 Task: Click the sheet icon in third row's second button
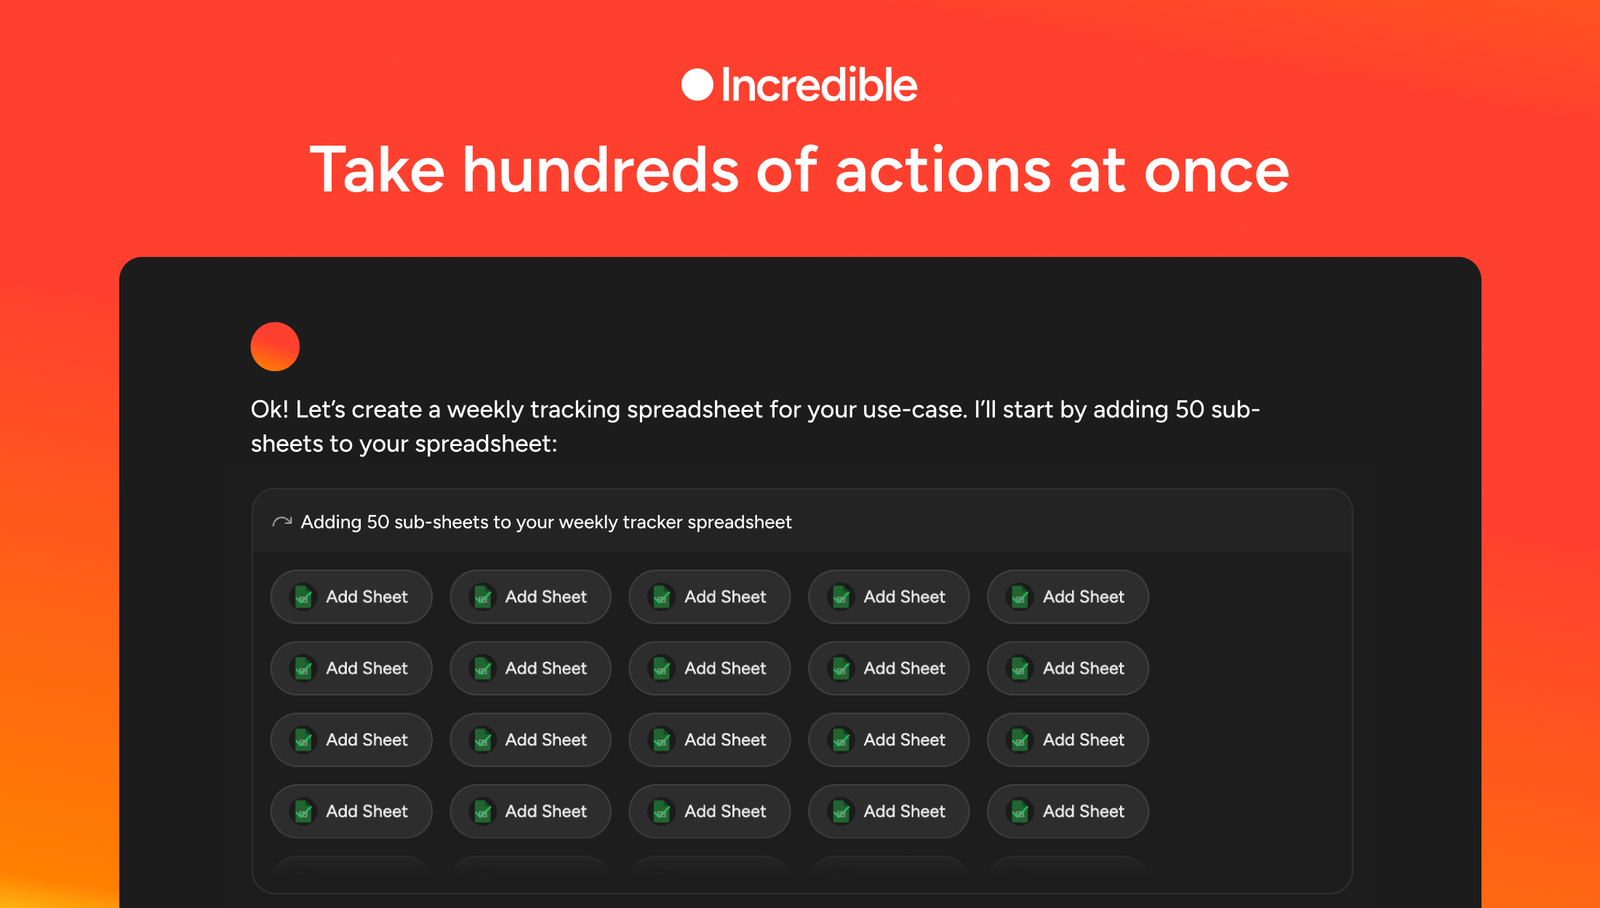coord(482,740)
